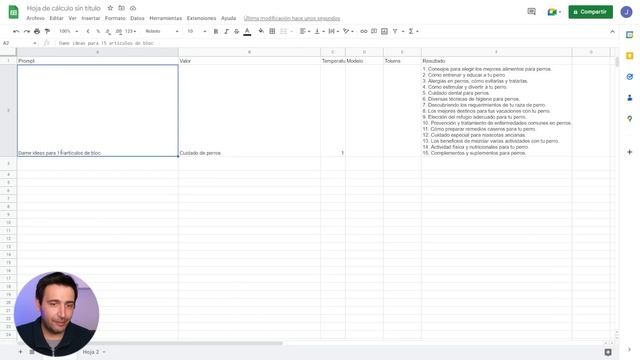
Task: Click the undo arrow icon
Action: point(16,31)
